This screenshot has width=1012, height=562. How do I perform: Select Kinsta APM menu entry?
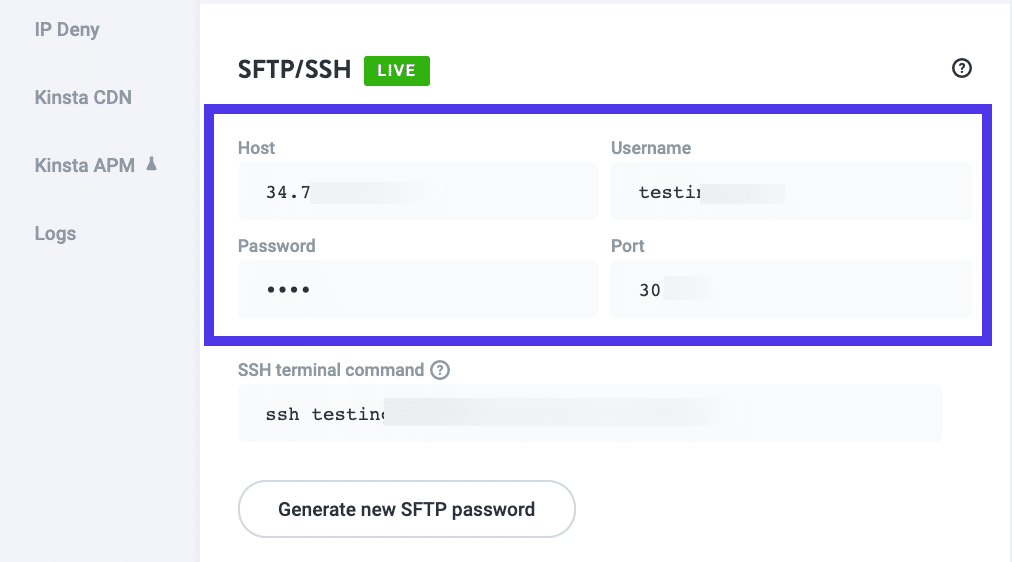point(84,165)
